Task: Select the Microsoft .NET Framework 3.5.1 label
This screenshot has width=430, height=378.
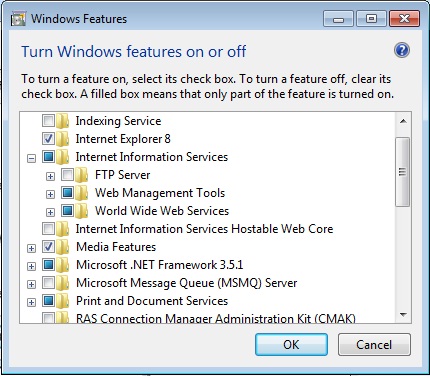Action: [x=160, y=265]
